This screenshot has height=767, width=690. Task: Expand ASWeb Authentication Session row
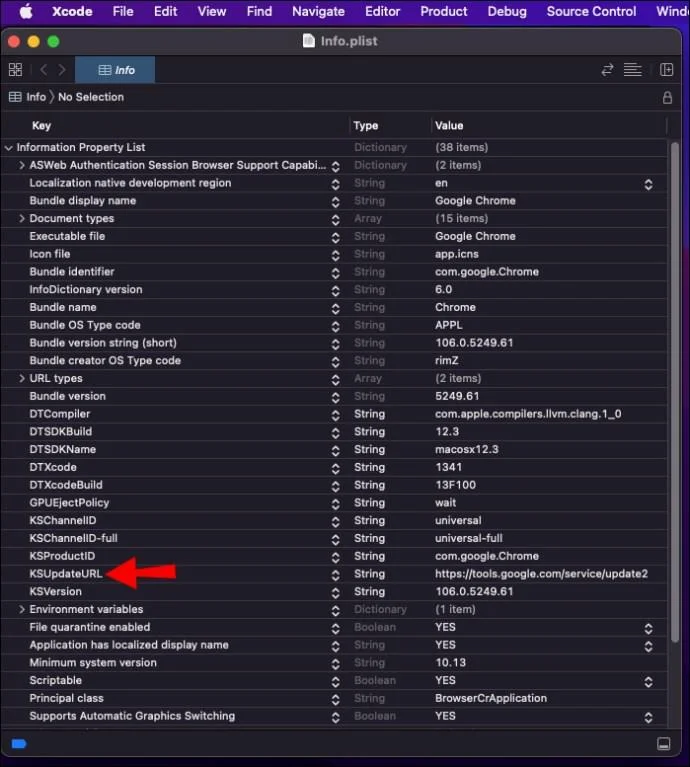pos(22,165)
